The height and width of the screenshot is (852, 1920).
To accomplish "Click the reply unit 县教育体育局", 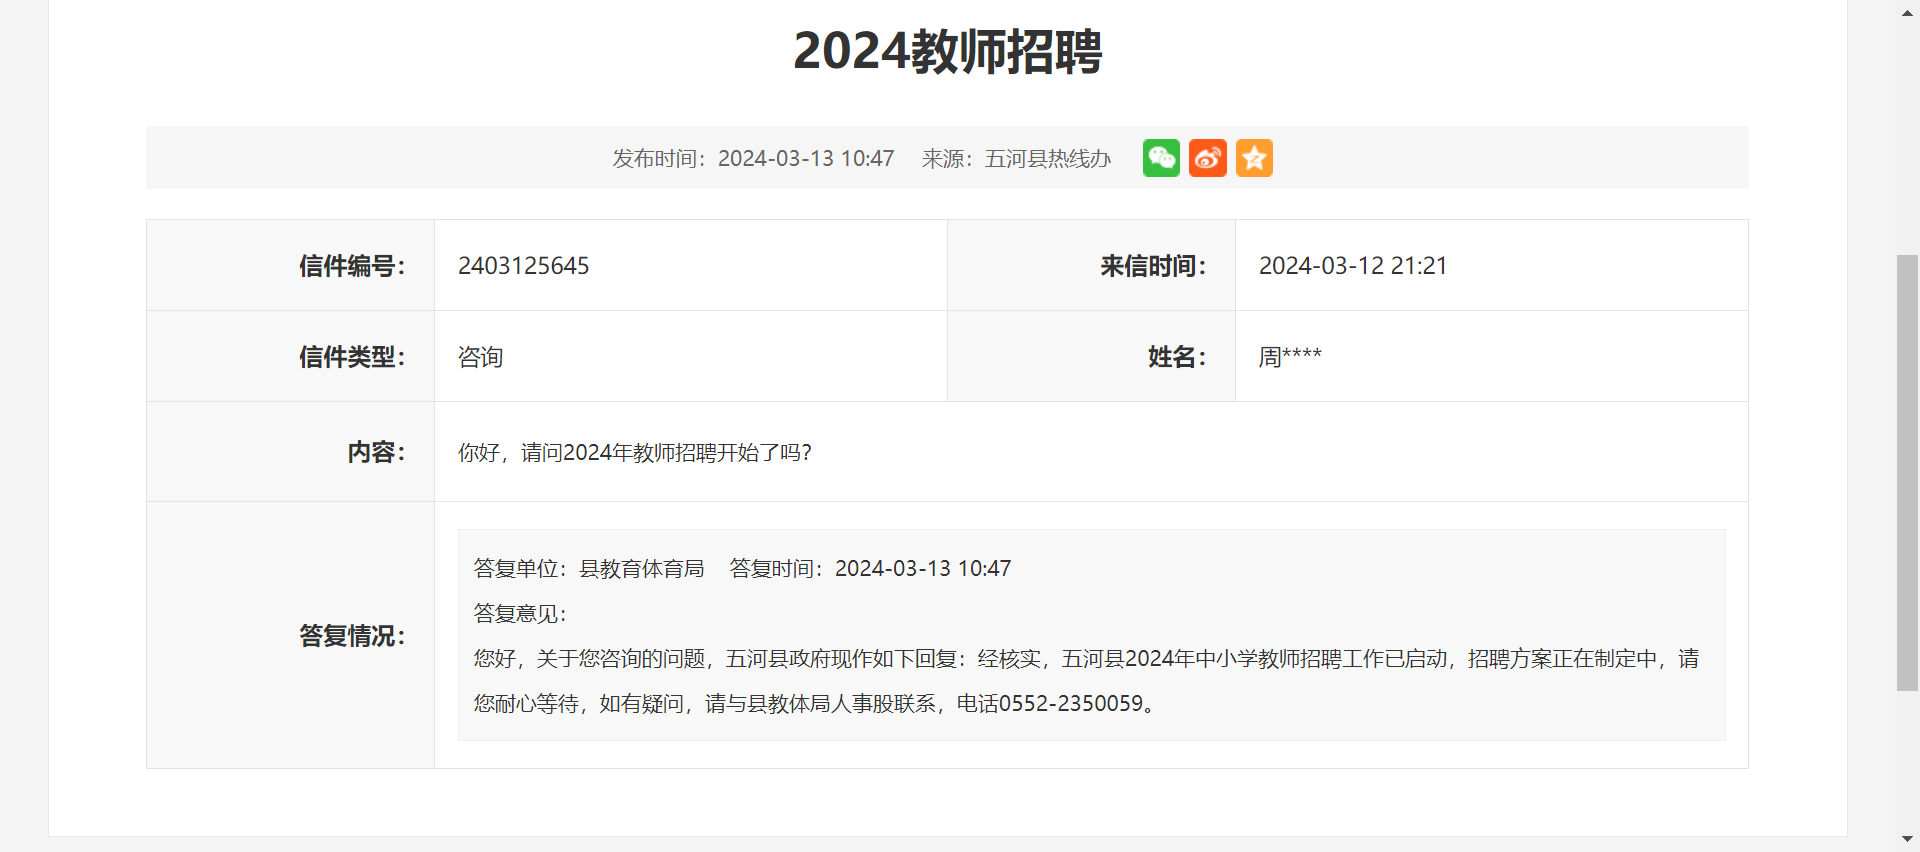I will [x=641, y=569].
